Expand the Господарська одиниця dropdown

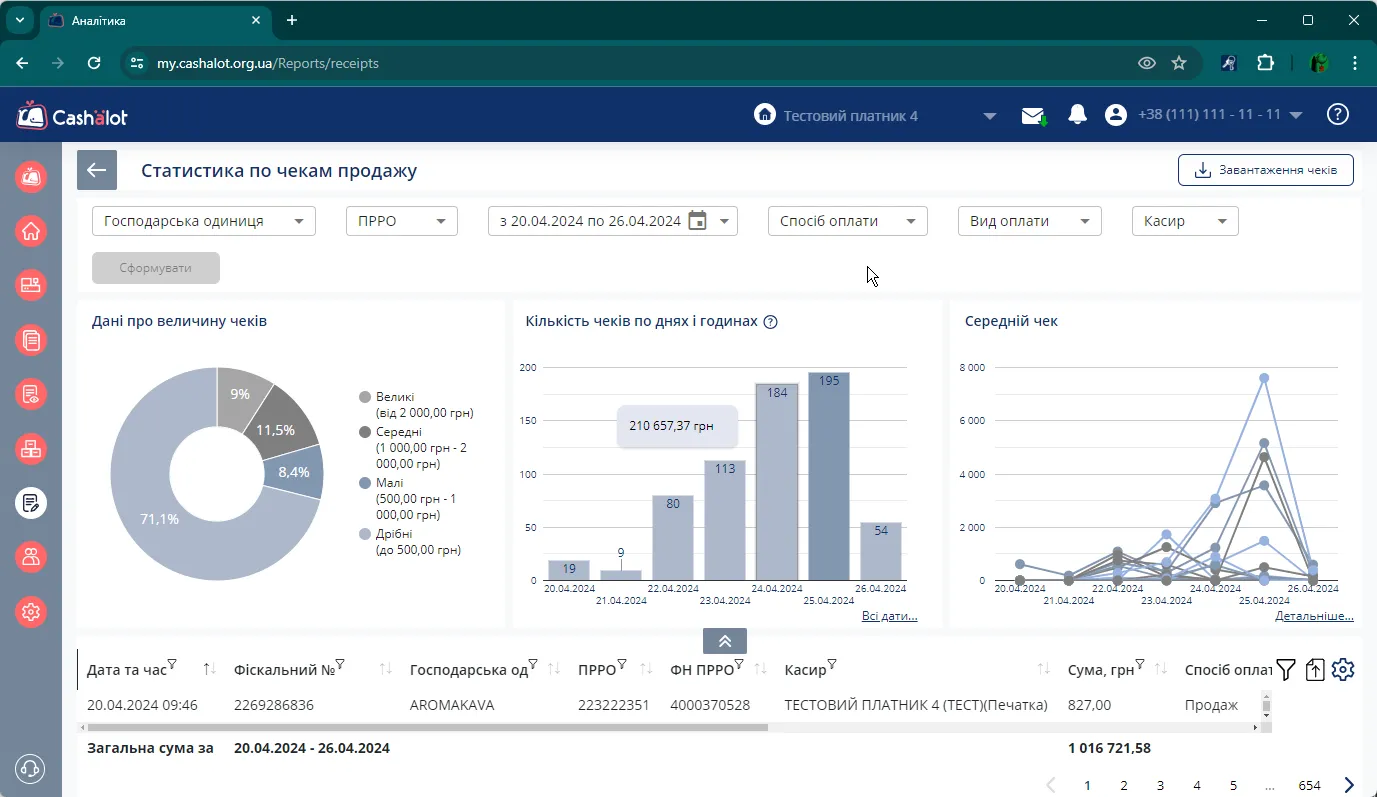tap(203, 221)
